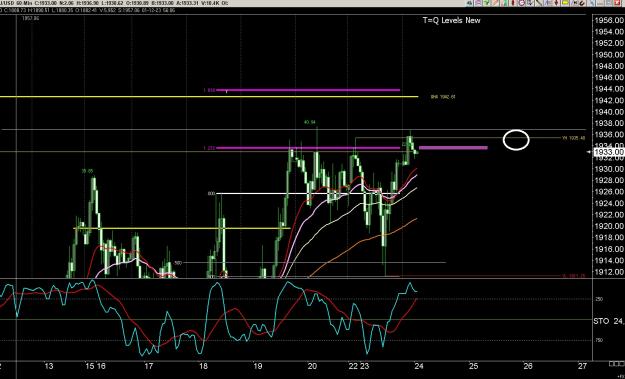Viewport: 625px width, 379px height.
Task: Click date label 13 on time axis
Action: [49, 366]
